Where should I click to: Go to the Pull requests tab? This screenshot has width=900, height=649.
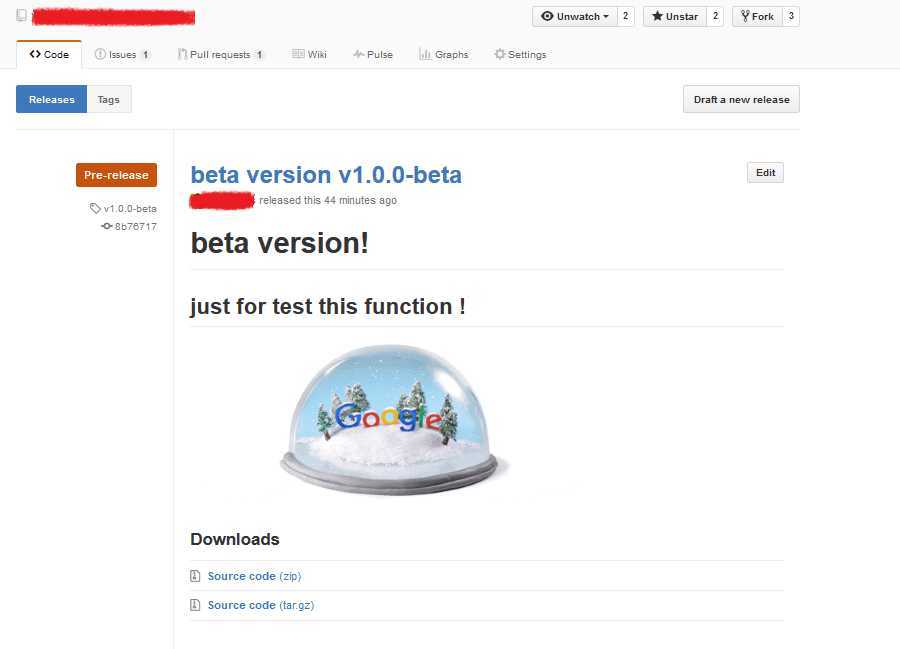point(220,54)
